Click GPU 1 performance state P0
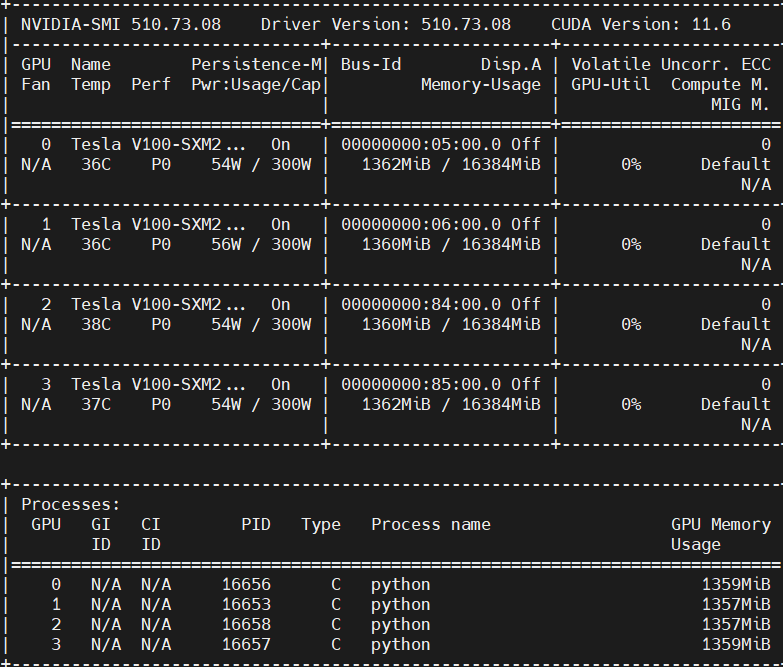The width and height of the screenshot is (783, 667). click(161, 245)
